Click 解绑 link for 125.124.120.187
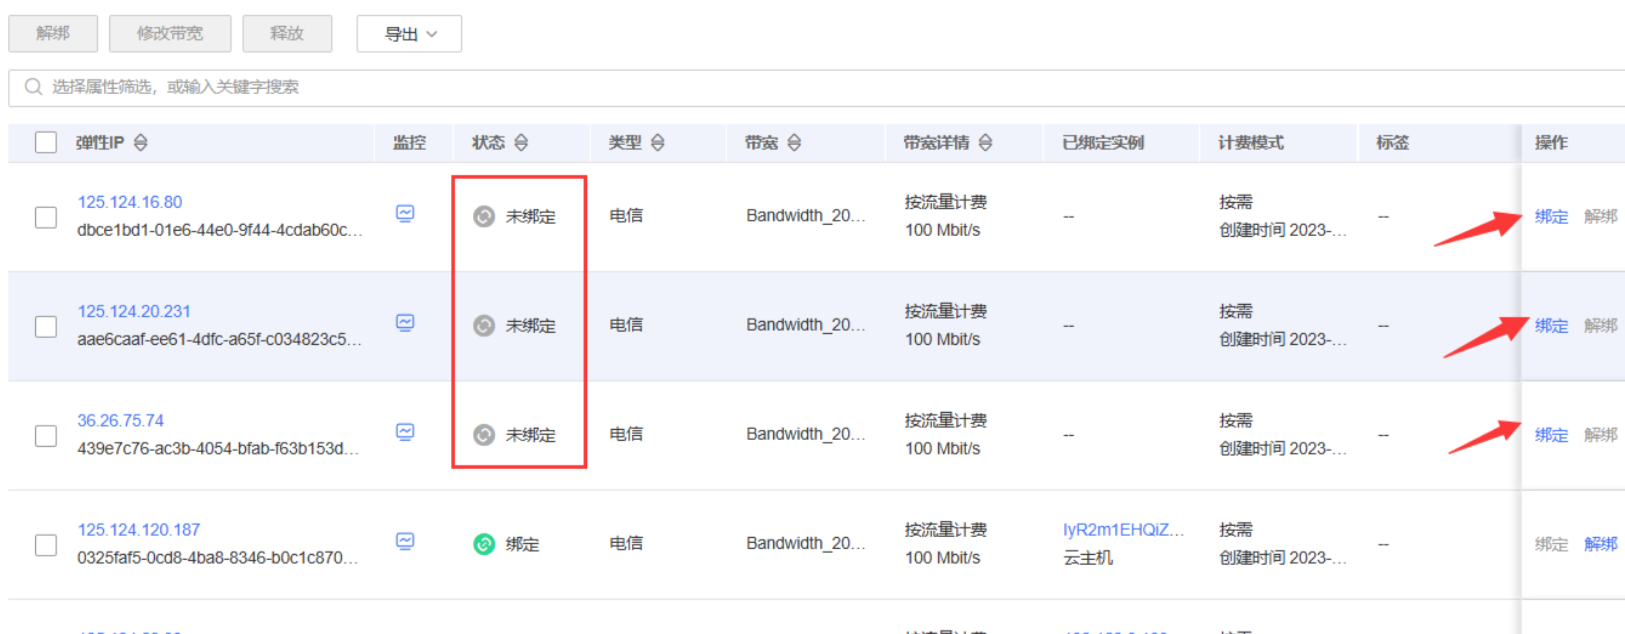The width and height of the screenshot is (1625, 634). point(1600,544)
